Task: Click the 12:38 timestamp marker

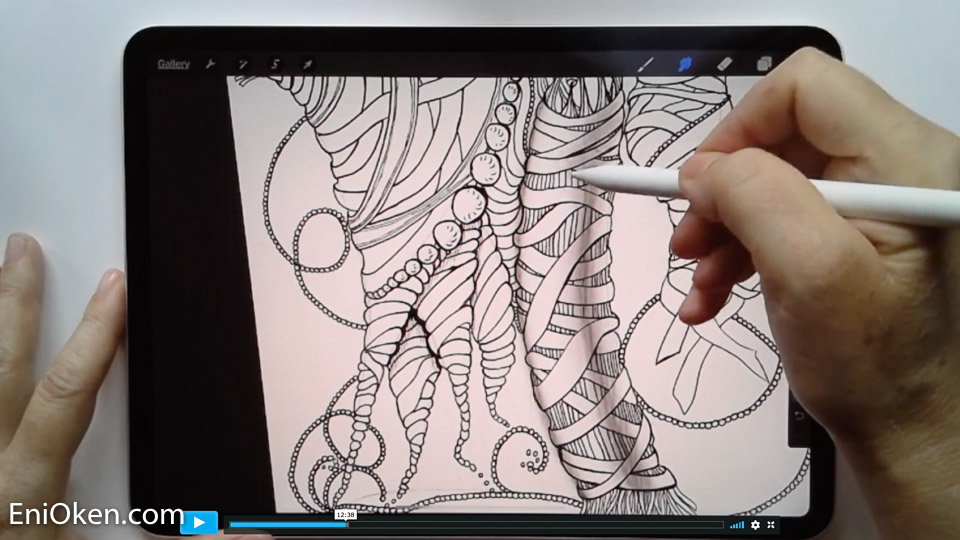Action: tap(346, 515)
